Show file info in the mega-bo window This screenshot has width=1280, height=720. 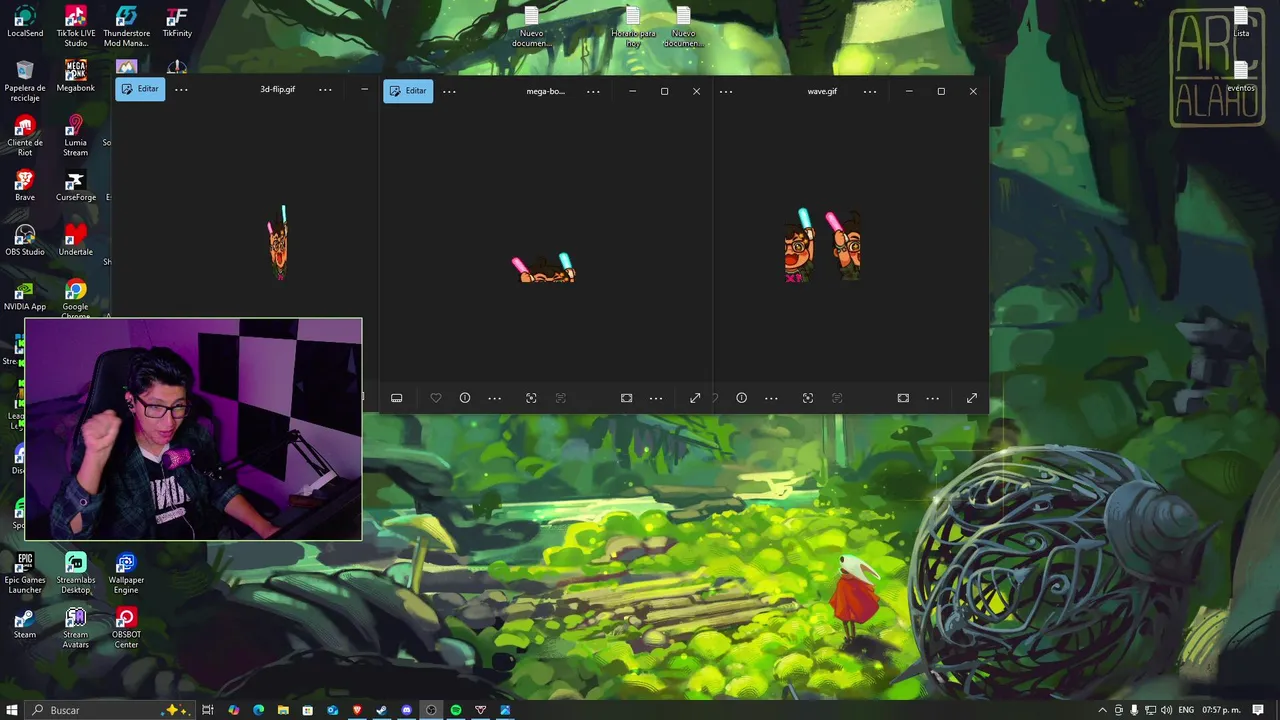(x=465, y=398)
